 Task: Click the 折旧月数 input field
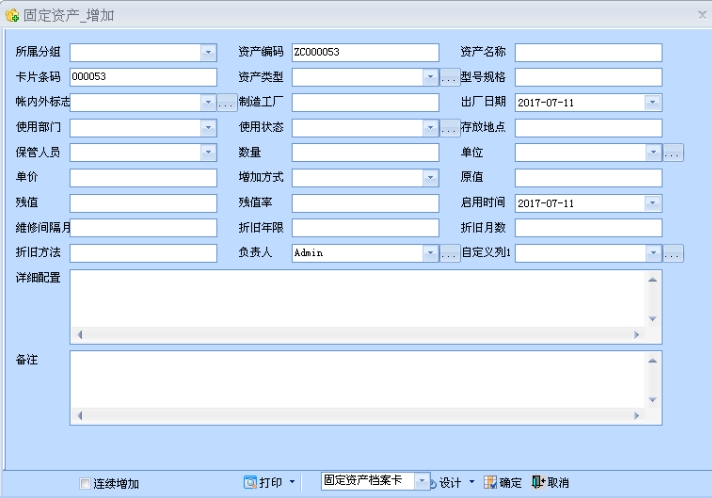(588, 228)
